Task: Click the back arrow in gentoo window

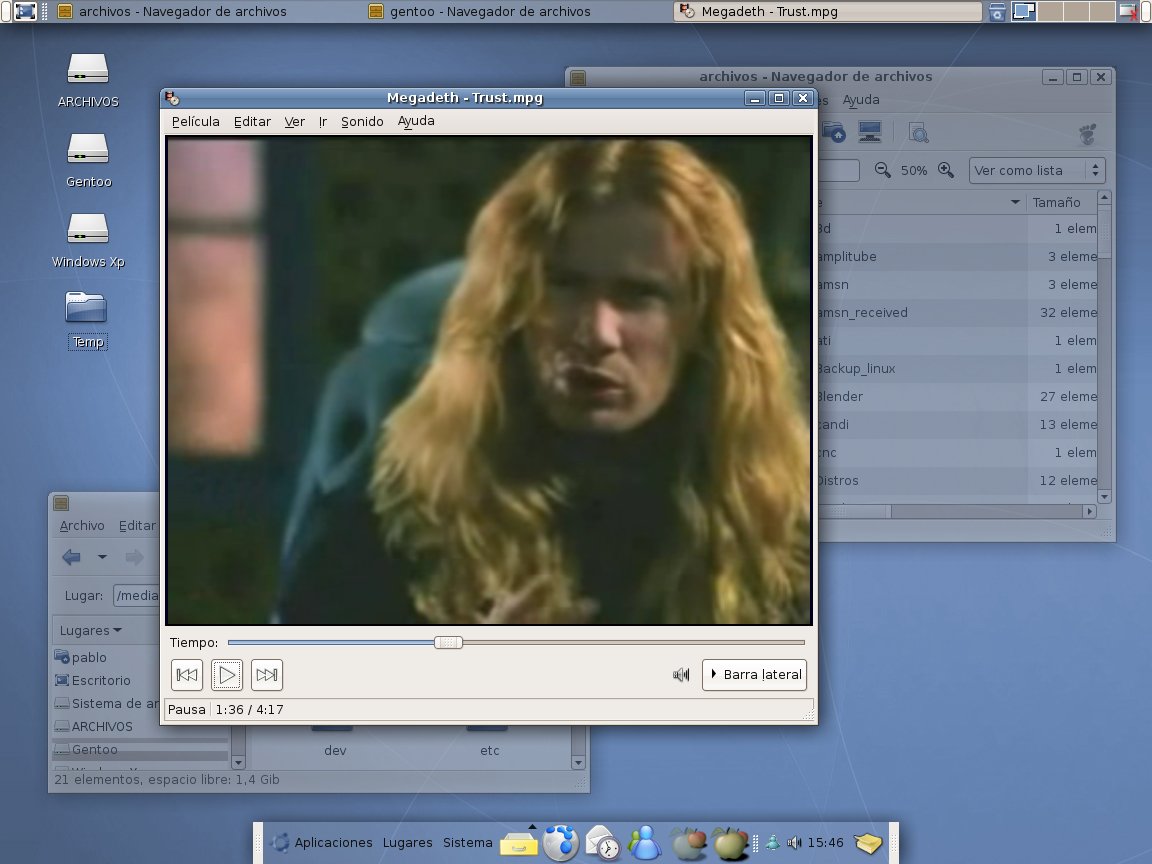Action: pos(71,557)
